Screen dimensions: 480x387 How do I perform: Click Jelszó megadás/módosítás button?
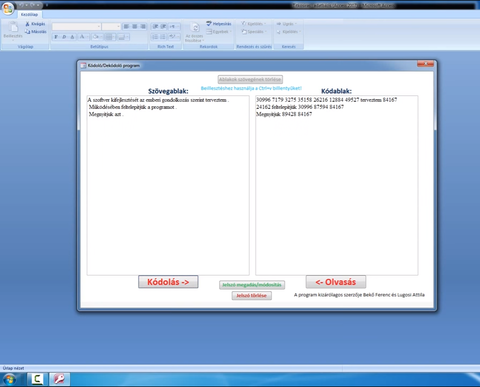[x=252, y=285]
